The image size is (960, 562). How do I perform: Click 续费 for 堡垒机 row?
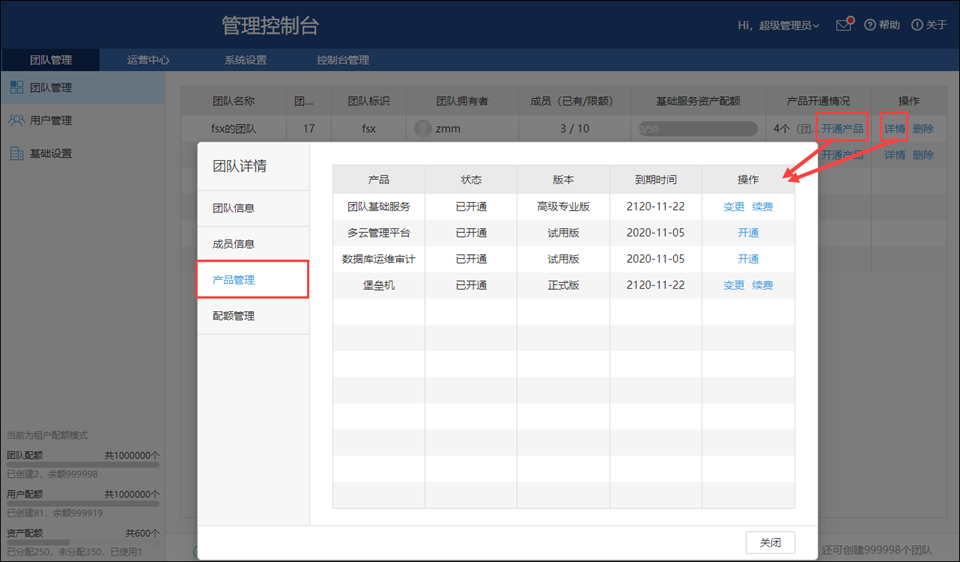point(763,285)
